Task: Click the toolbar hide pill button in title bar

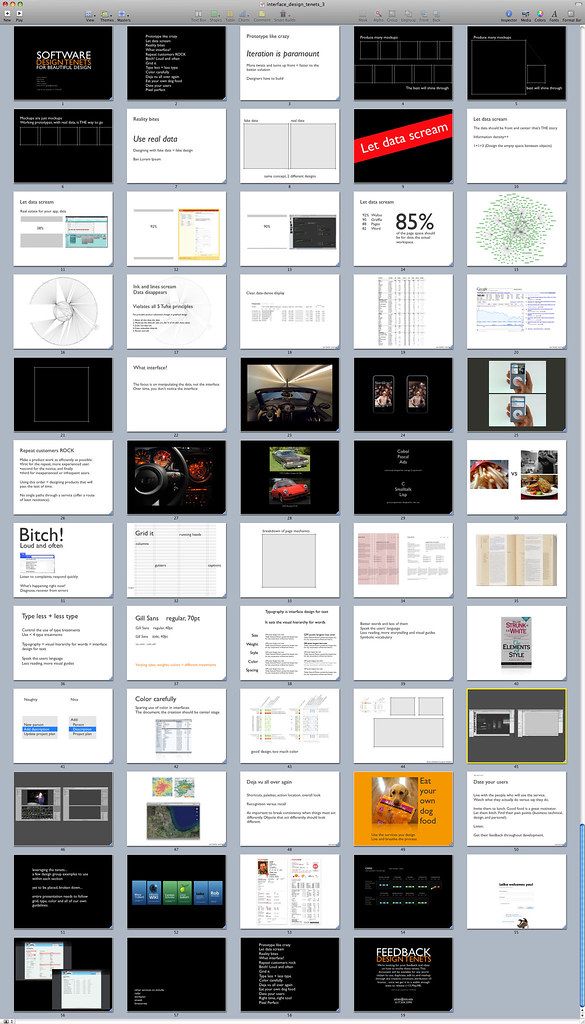Action: (577, 3)
